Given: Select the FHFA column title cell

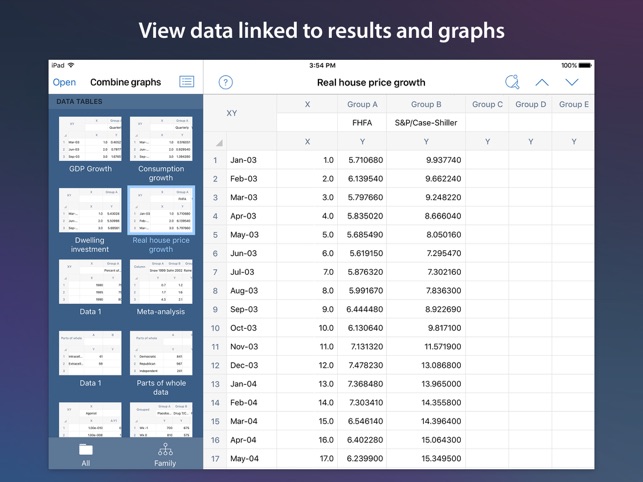Looking at the screenshot, I should 362,123.
